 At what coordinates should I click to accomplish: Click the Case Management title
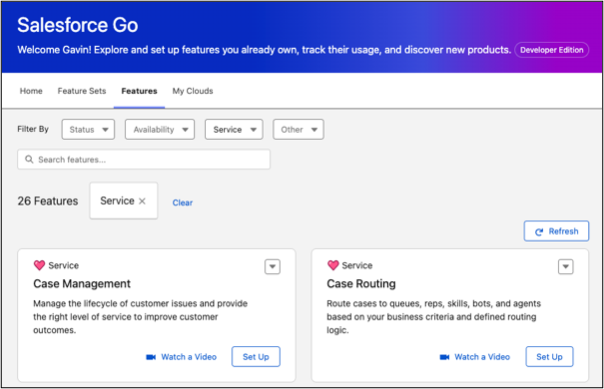pos(82,284)
